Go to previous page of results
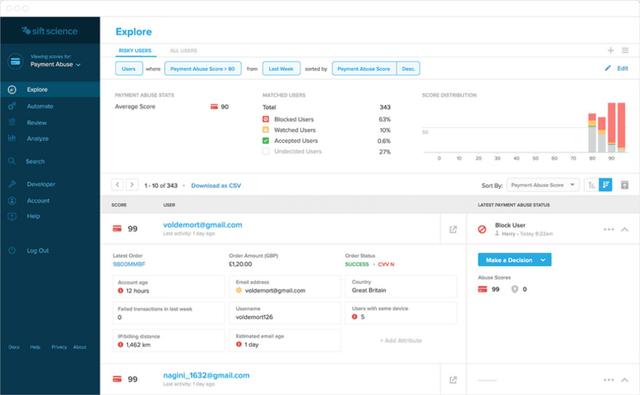 [118, 185]
